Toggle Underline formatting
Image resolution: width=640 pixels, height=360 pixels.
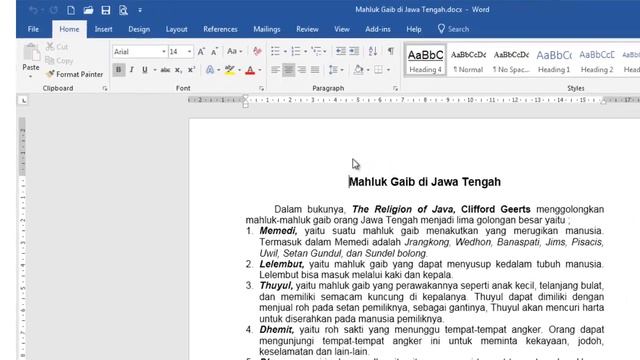(x=144, y=70)
